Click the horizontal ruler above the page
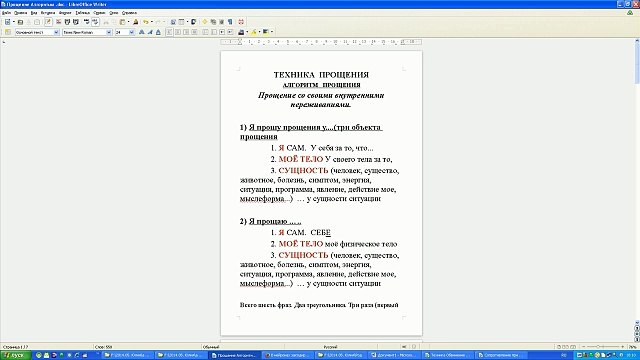640x360 pixels. click(321, 42)
